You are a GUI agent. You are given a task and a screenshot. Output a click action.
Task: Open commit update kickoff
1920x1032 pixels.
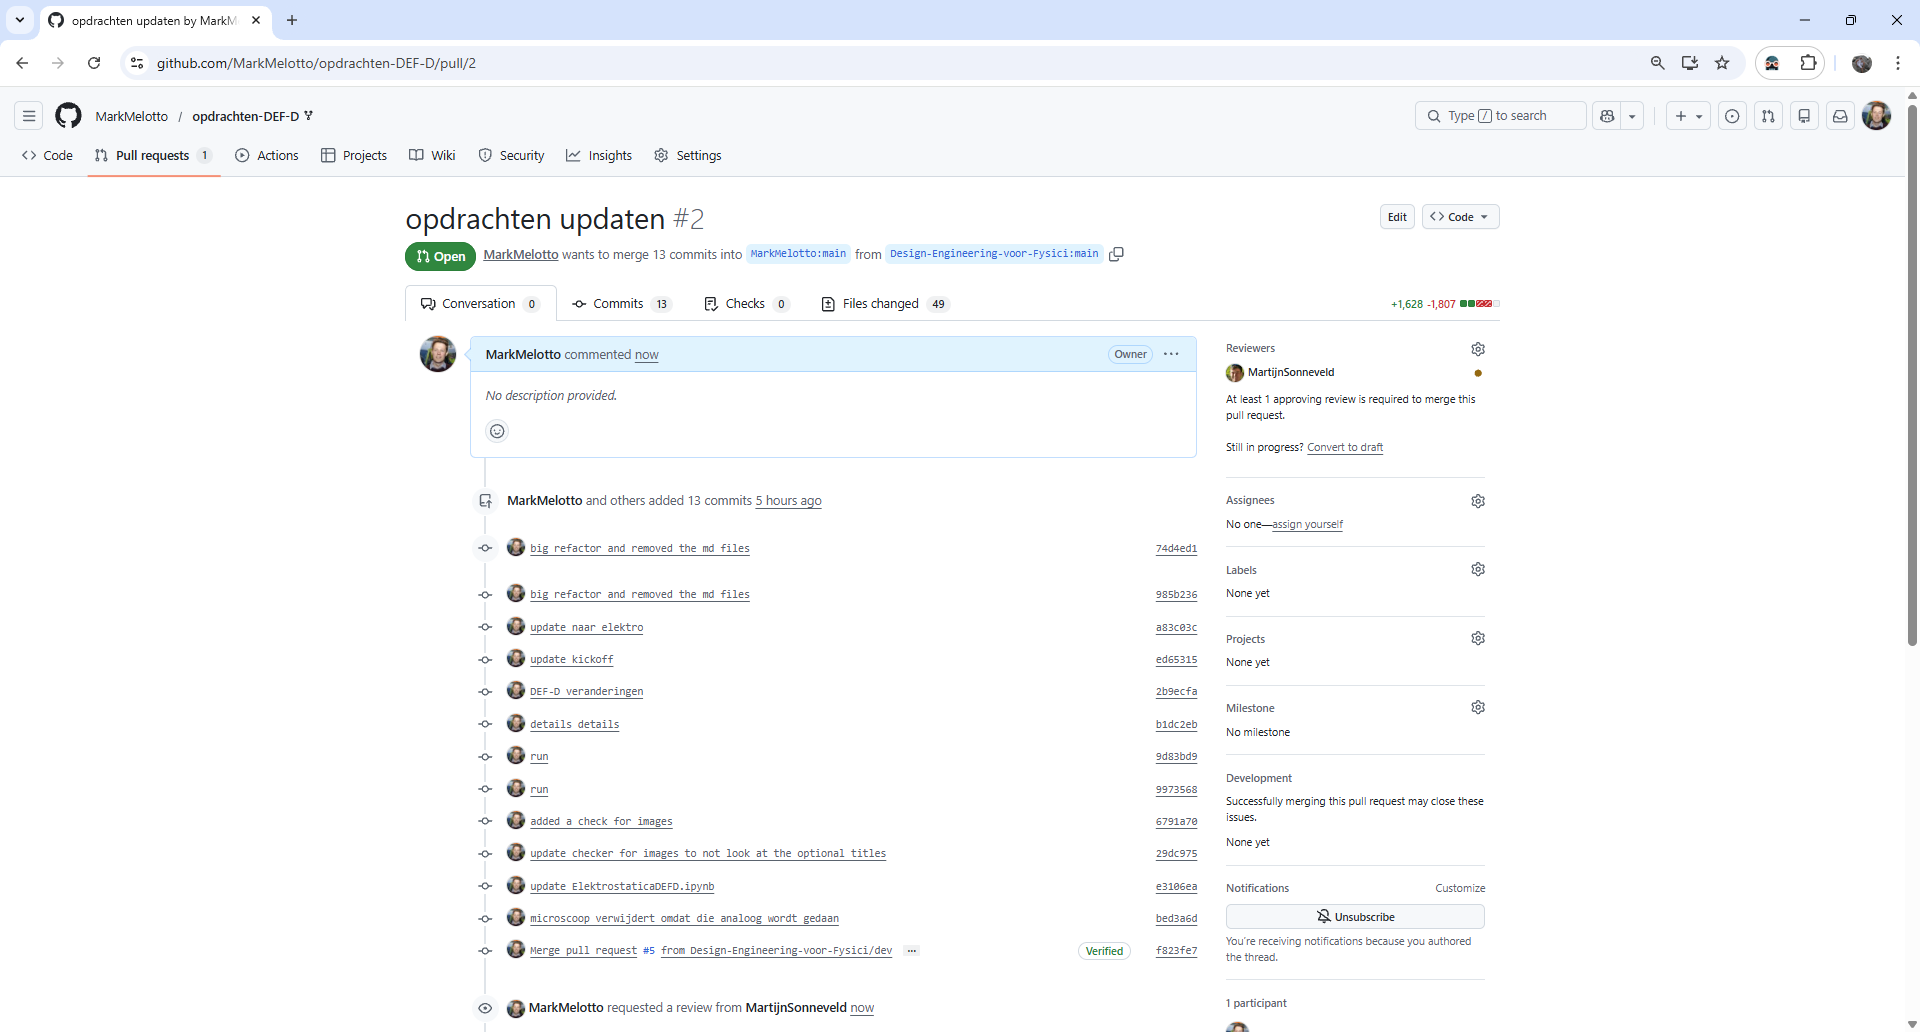(571, 660)
